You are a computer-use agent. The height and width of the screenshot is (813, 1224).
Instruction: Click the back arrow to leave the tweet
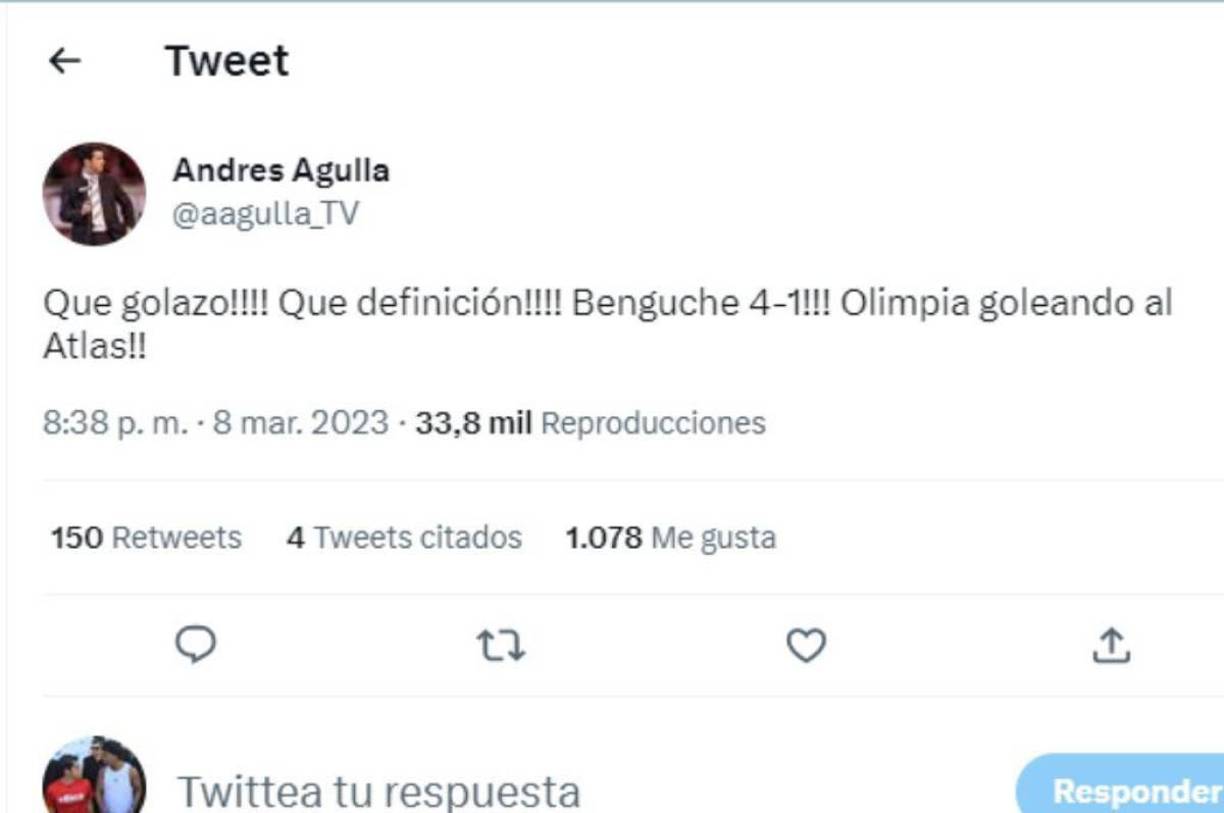[x=66, y=61]
